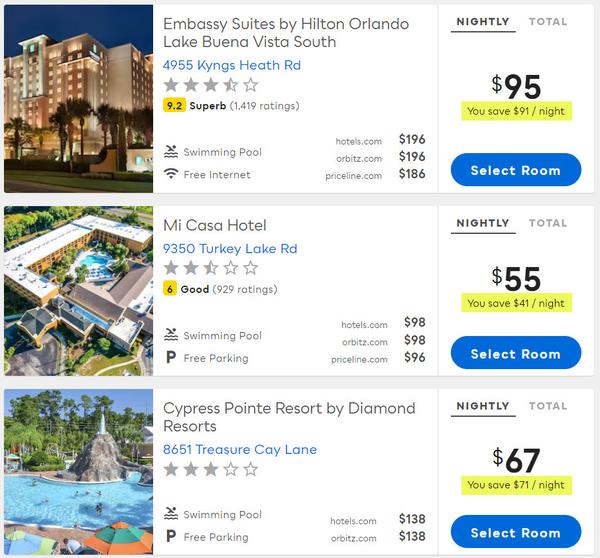Click Cypress Pointe swimming pool icon
The image size is (600, 558).
click(171, 514)
